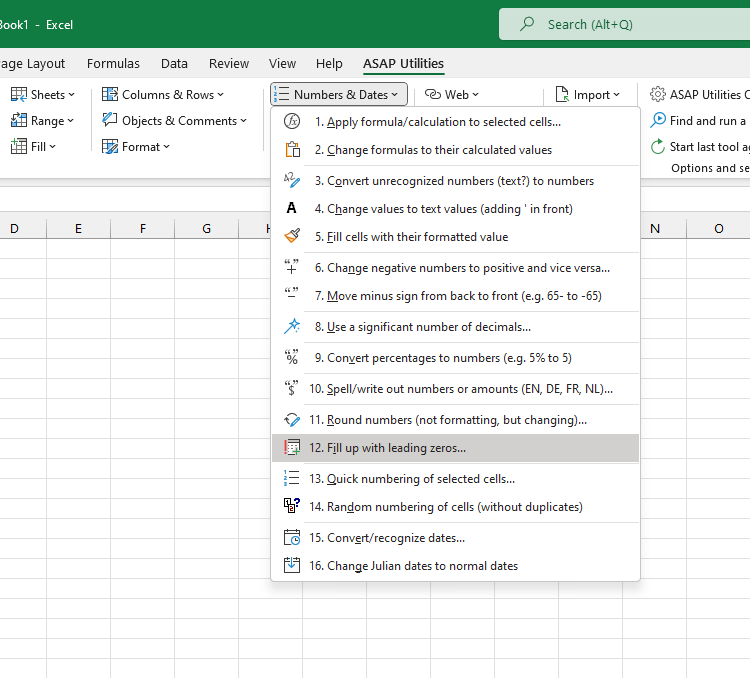The image size is (750, 678).
Task: Select column F header
Action: (x=143, y=229)
